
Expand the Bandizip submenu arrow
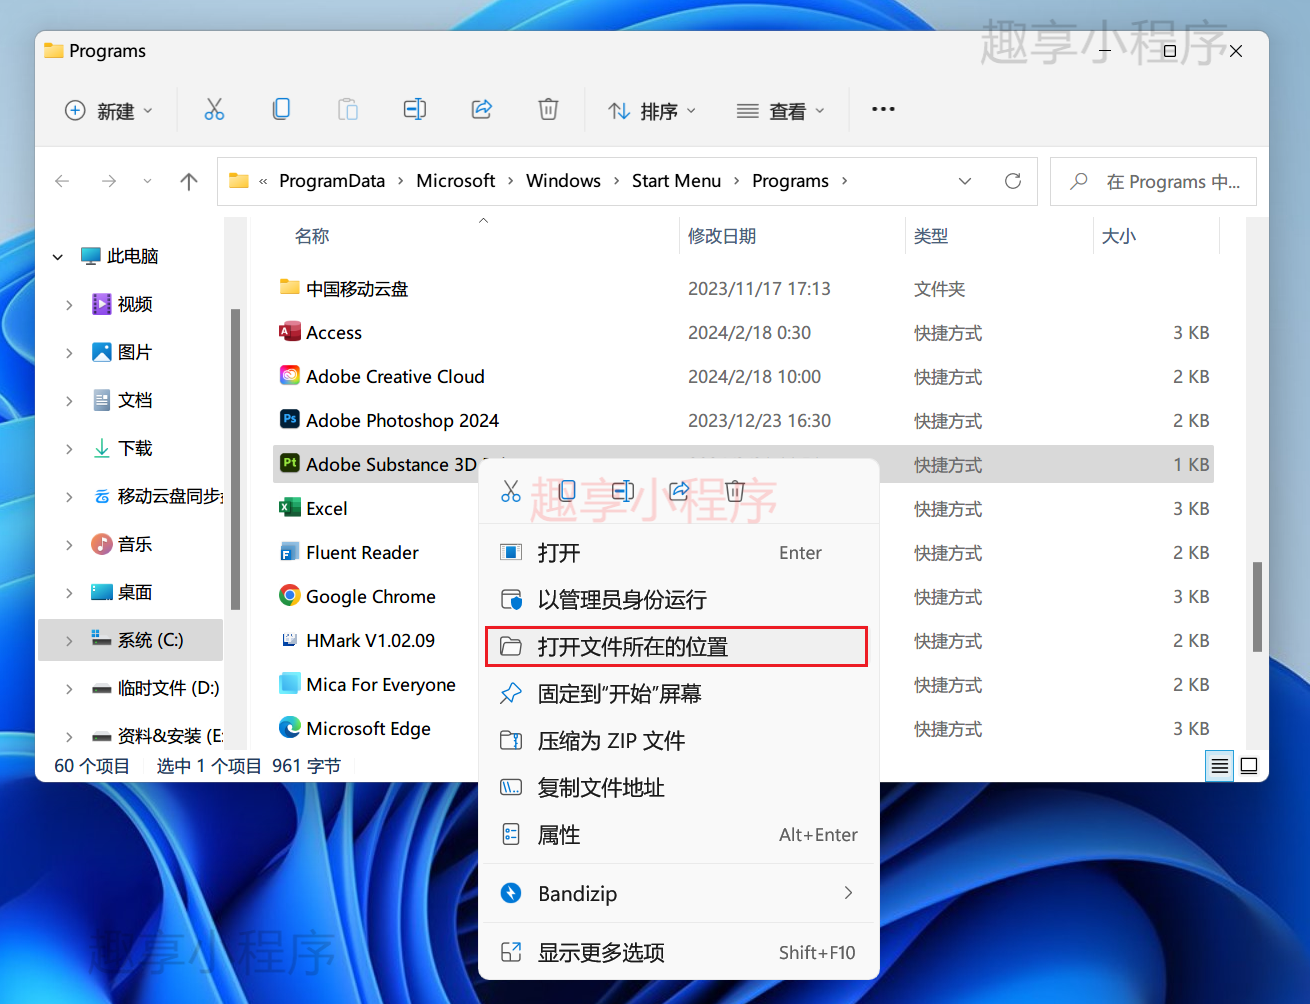(x=848, y=893)
